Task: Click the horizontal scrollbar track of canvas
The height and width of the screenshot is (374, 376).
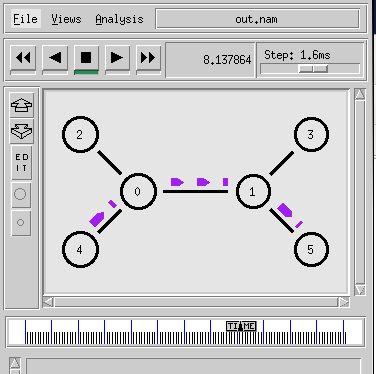Action: tap(196, 302)
